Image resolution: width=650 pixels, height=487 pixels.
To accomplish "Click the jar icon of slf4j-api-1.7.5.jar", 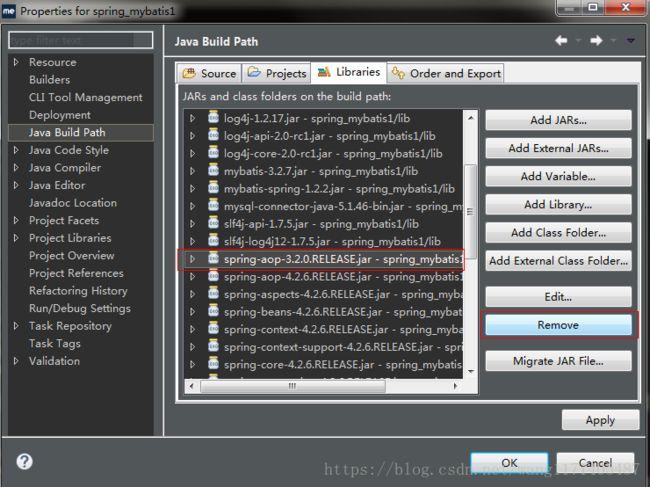I will click(213, 223).
